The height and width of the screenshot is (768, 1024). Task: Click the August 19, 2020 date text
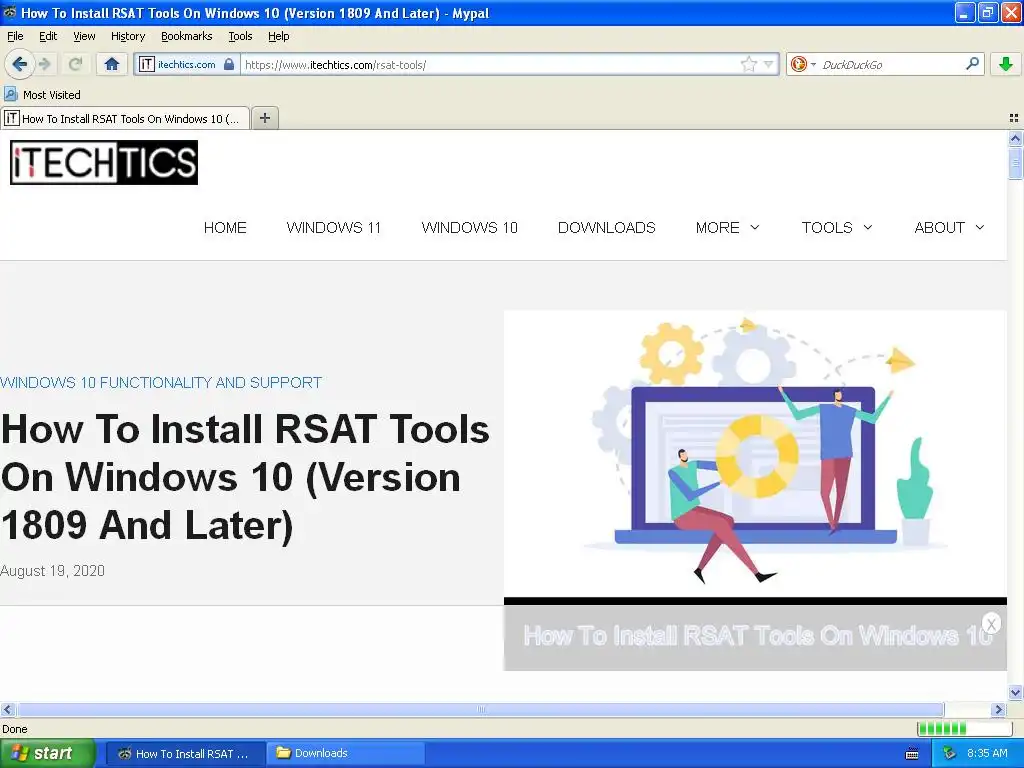52,571
